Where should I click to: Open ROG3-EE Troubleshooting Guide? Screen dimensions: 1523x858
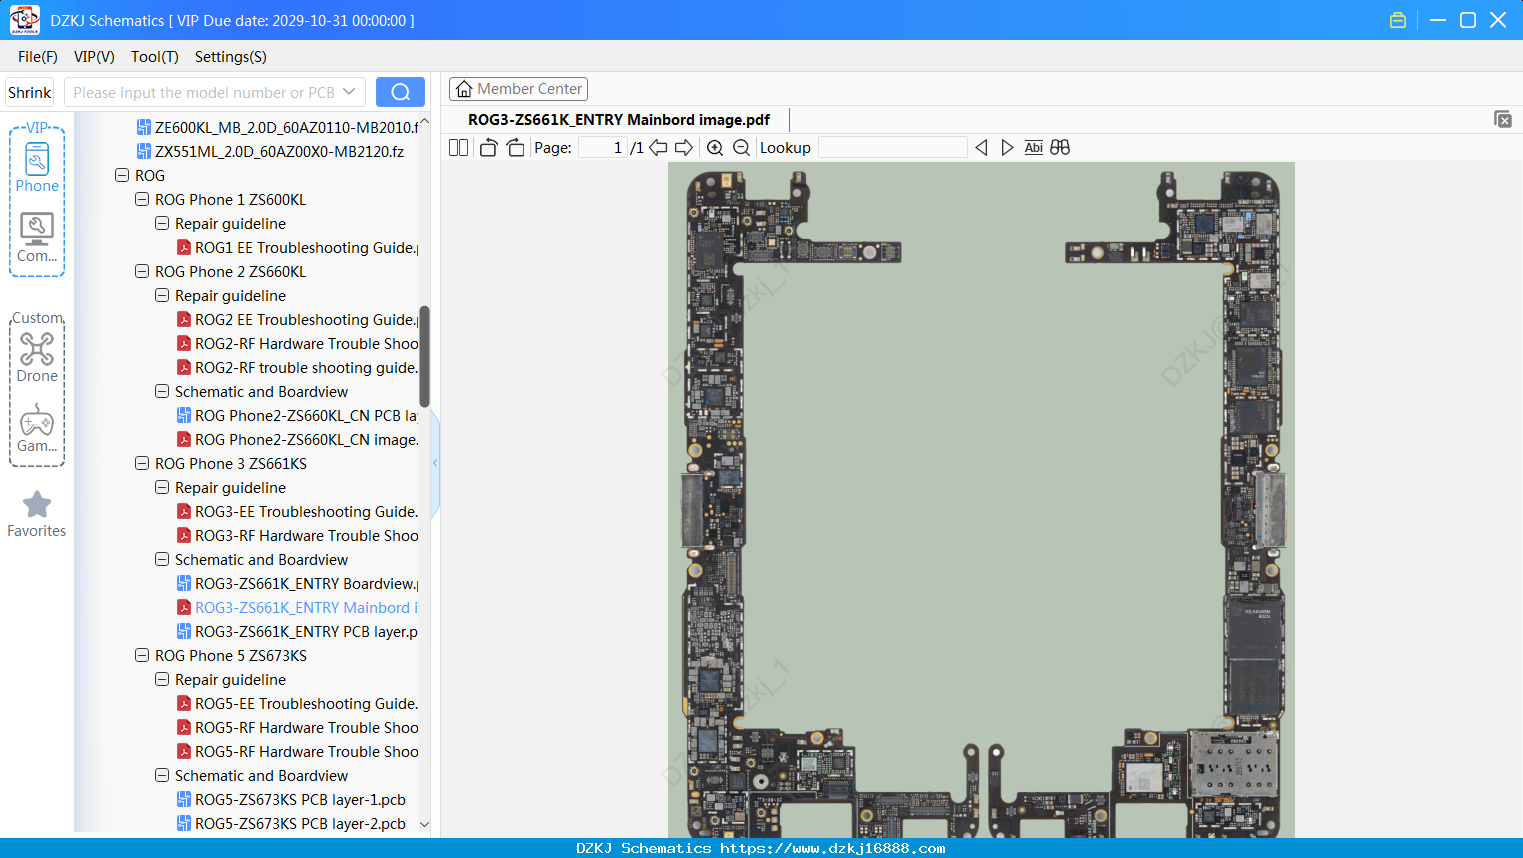pos(297,512)
